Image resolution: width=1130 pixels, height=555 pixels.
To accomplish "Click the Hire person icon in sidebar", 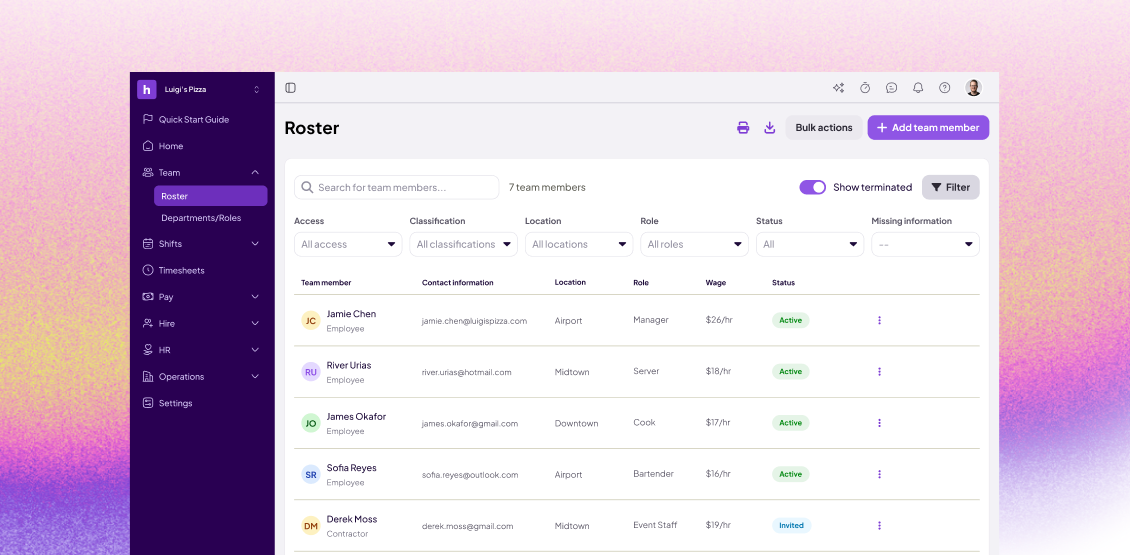I will tap(148, 323).
